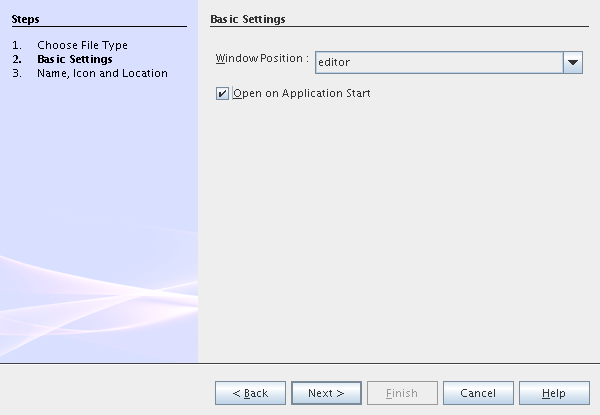Select the bold 'Basic Settings' step

[x=74, y=59]
